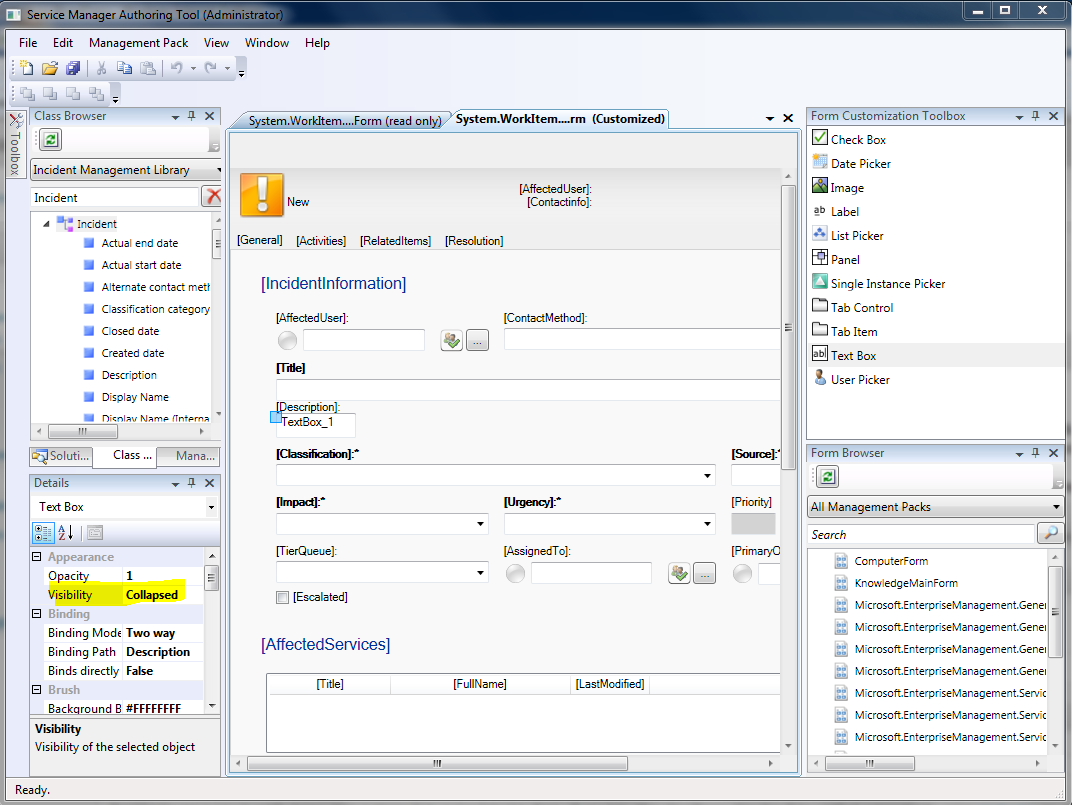
Task: Toggle the Escalated checkbox
Action: (x=282, y=597)
